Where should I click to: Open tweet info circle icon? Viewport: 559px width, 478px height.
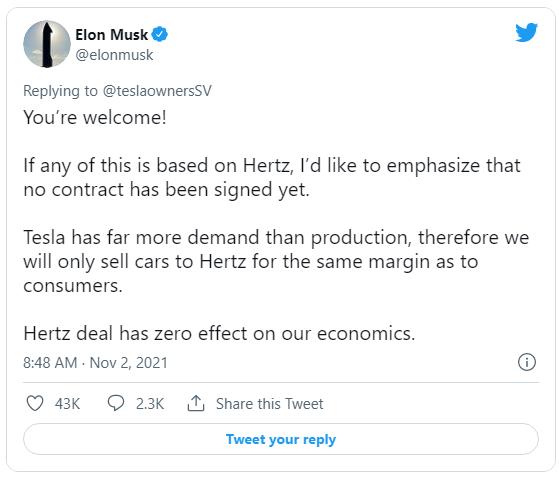(527, 362)
